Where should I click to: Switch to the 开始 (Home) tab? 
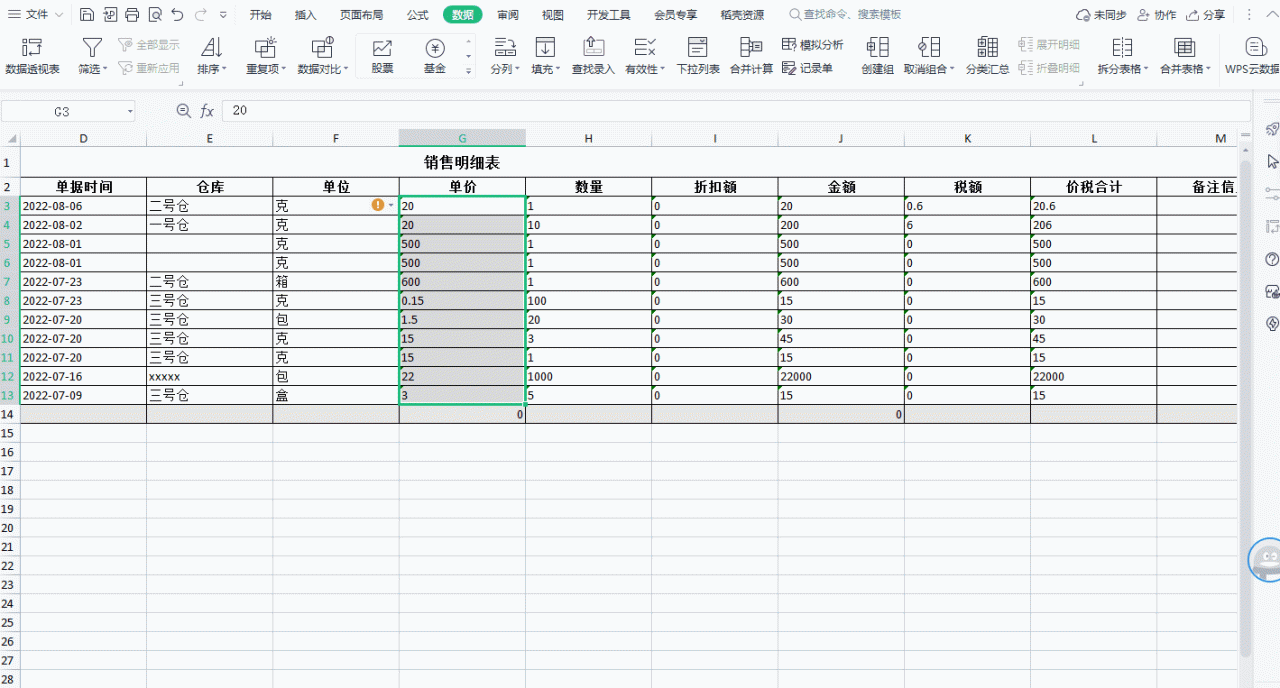[x=260, y=15]
